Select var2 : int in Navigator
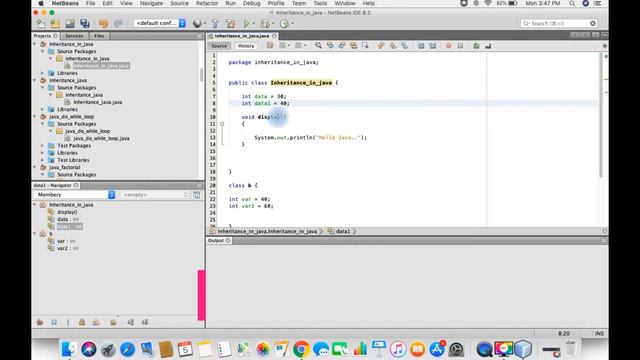This screenshot has width=640, height=360. coord(68,248)
